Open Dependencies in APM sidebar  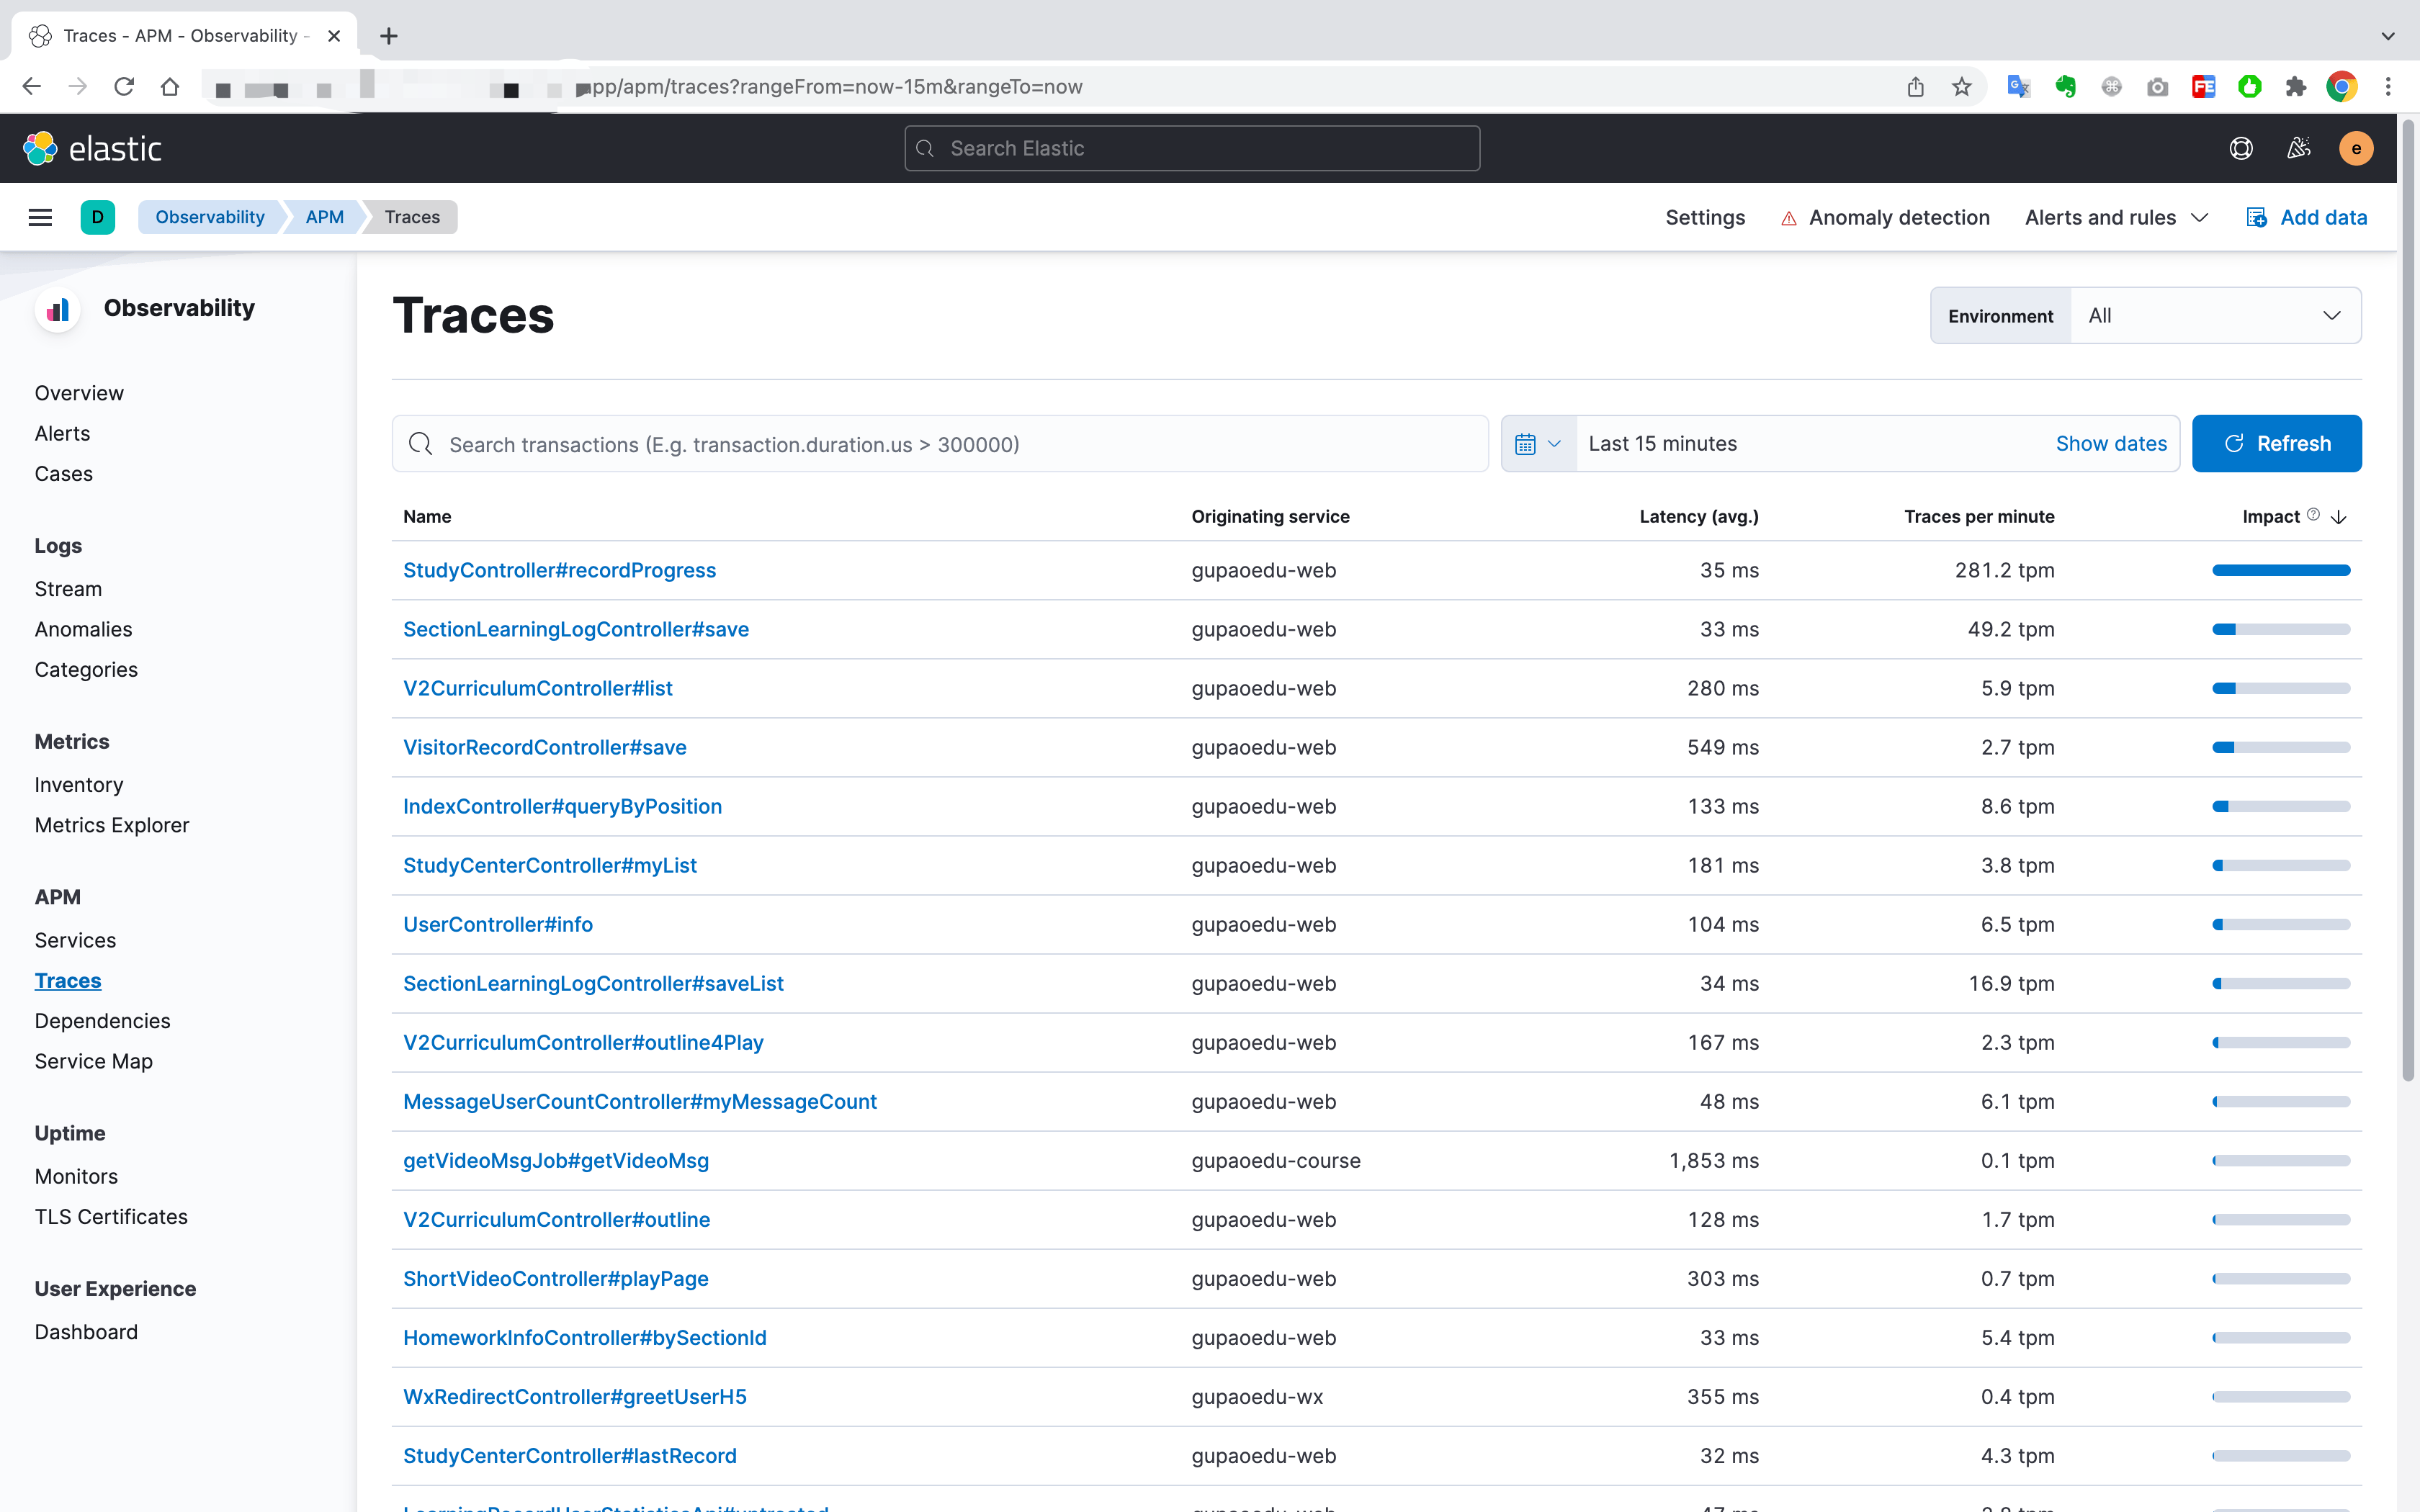102,1021
